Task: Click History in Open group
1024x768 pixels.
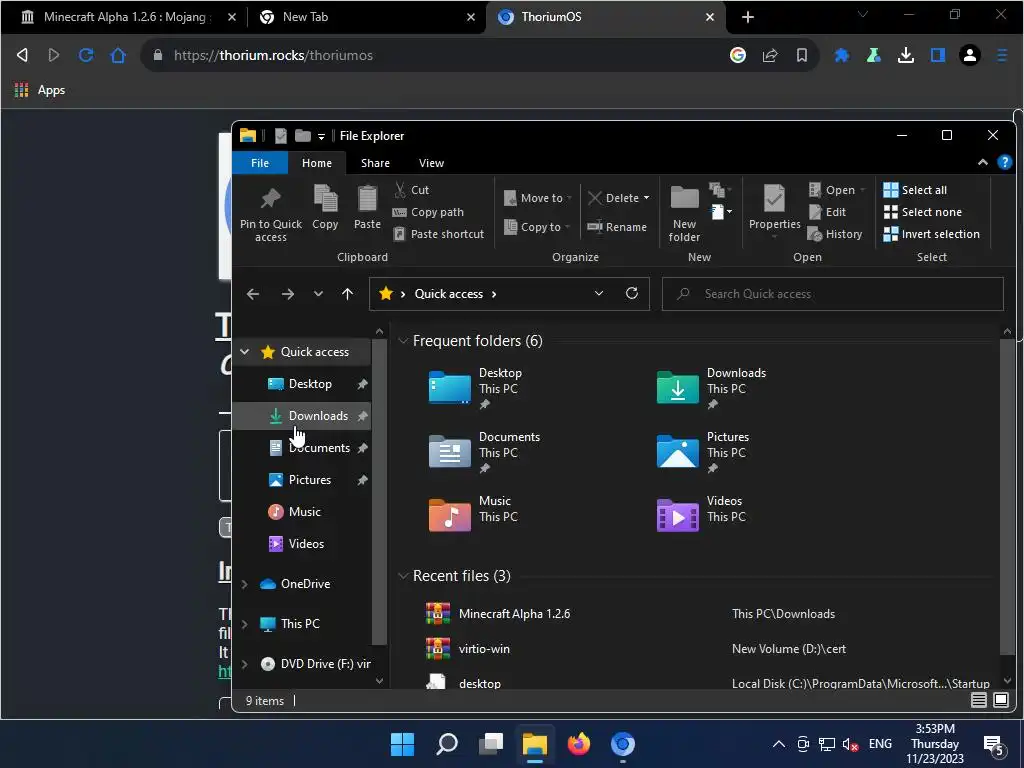Action: pos(835,234)
